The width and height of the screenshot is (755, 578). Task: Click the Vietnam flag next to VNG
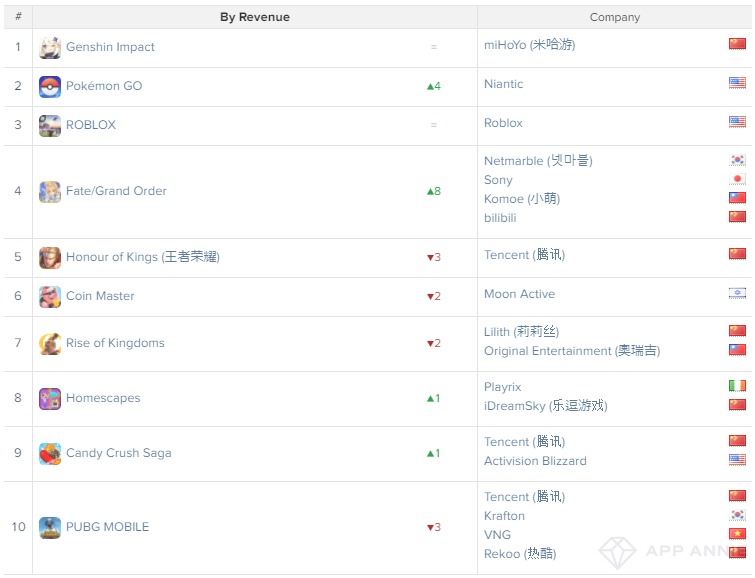[x=737, y=534]
